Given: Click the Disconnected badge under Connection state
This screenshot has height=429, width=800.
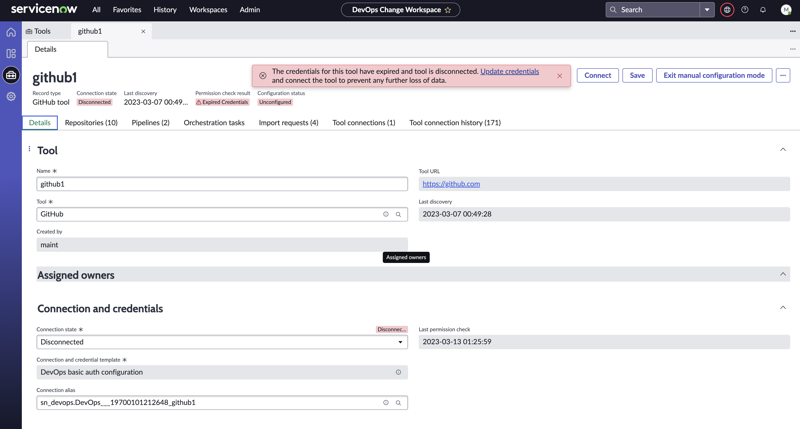Looking at the screenshot, I should [94, 103].
